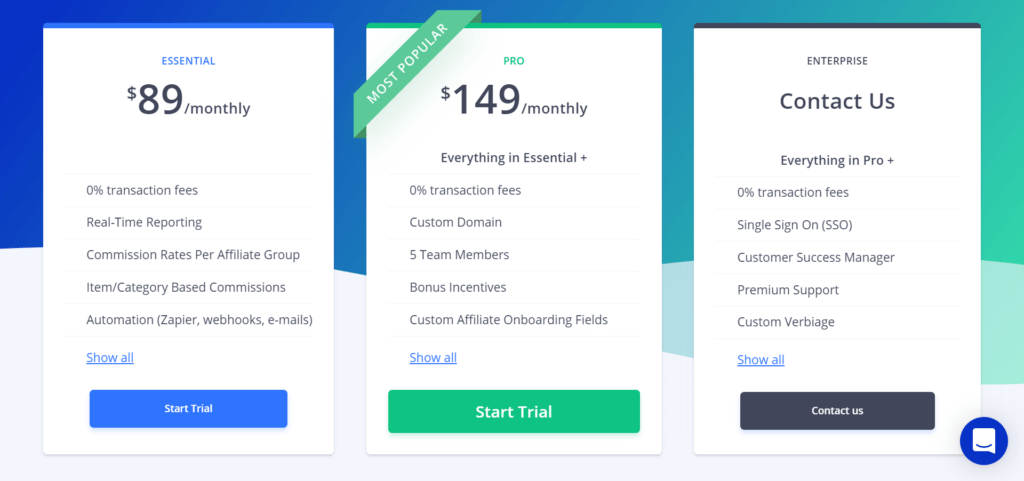Select the Single Sign On (SSO) feature
The height and width of the screenshot is (481, 1024).
click(794, 225)
